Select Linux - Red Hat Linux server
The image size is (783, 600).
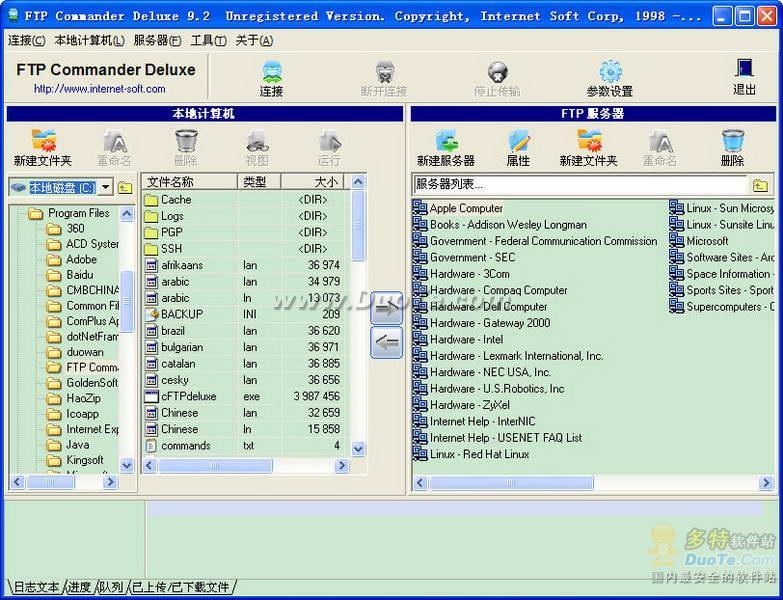(470, 454)
